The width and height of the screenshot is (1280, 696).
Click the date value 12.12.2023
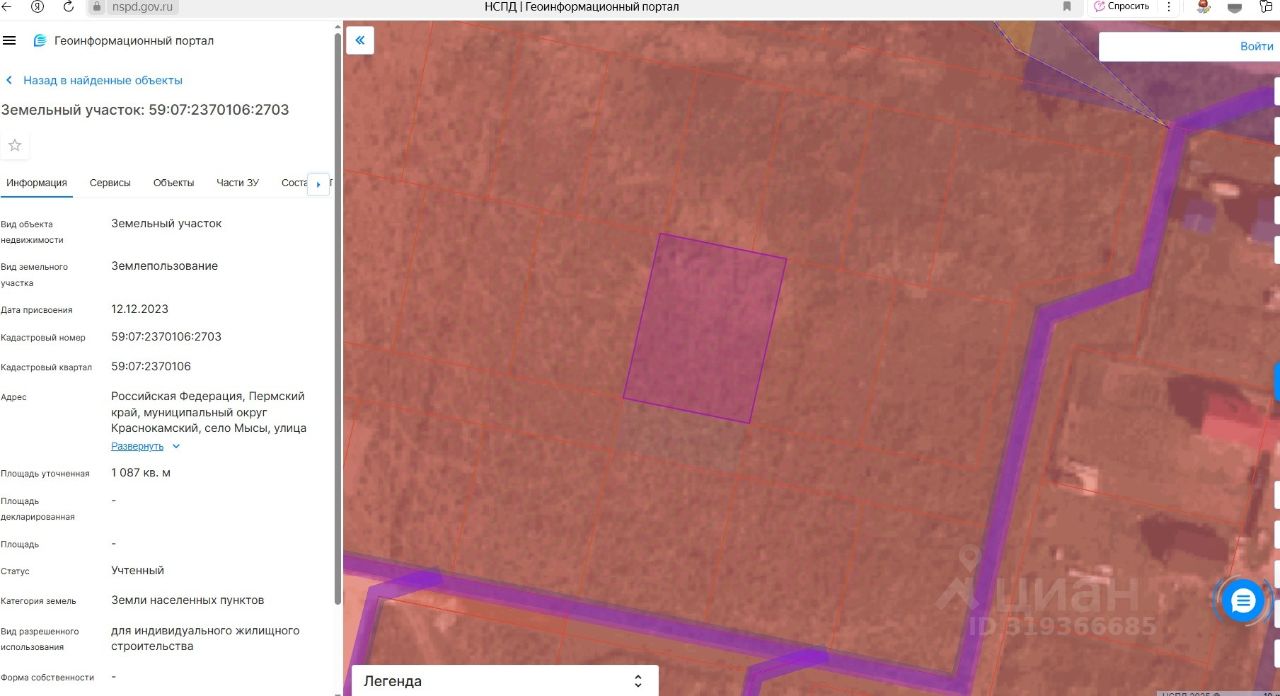[x=140, y=309]
